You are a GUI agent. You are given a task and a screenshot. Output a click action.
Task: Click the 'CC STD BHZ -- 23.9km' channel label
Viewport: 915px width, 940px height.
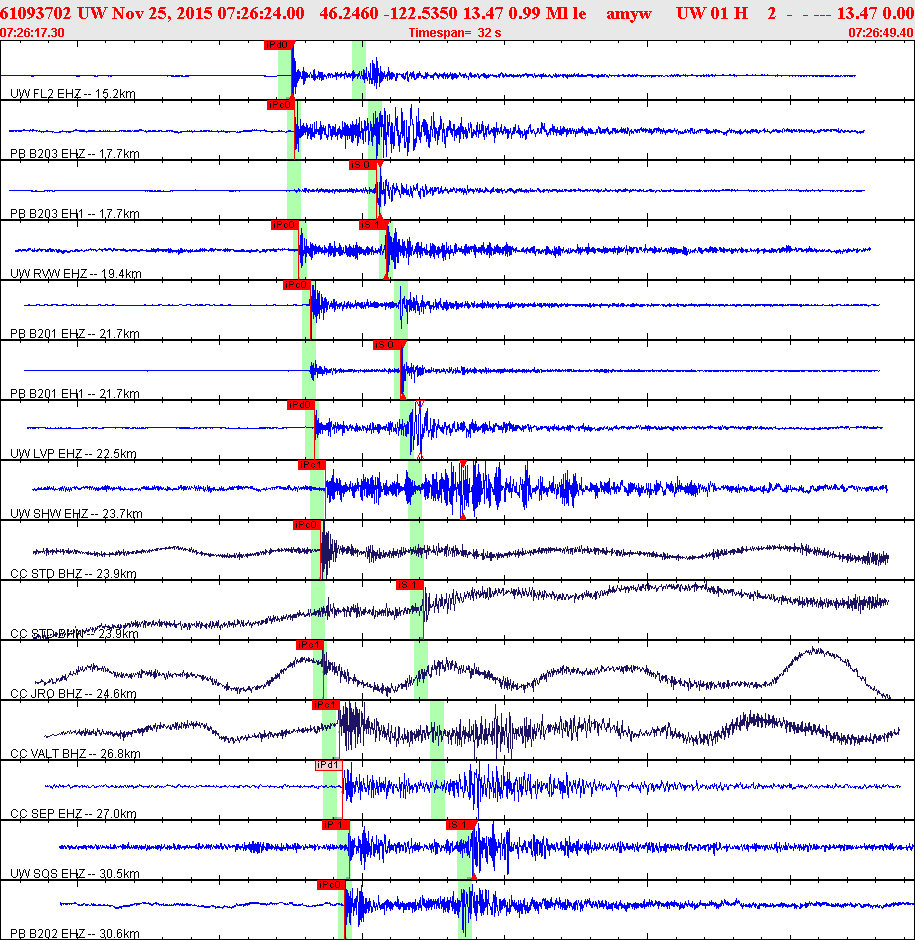(x=73, y=573)
